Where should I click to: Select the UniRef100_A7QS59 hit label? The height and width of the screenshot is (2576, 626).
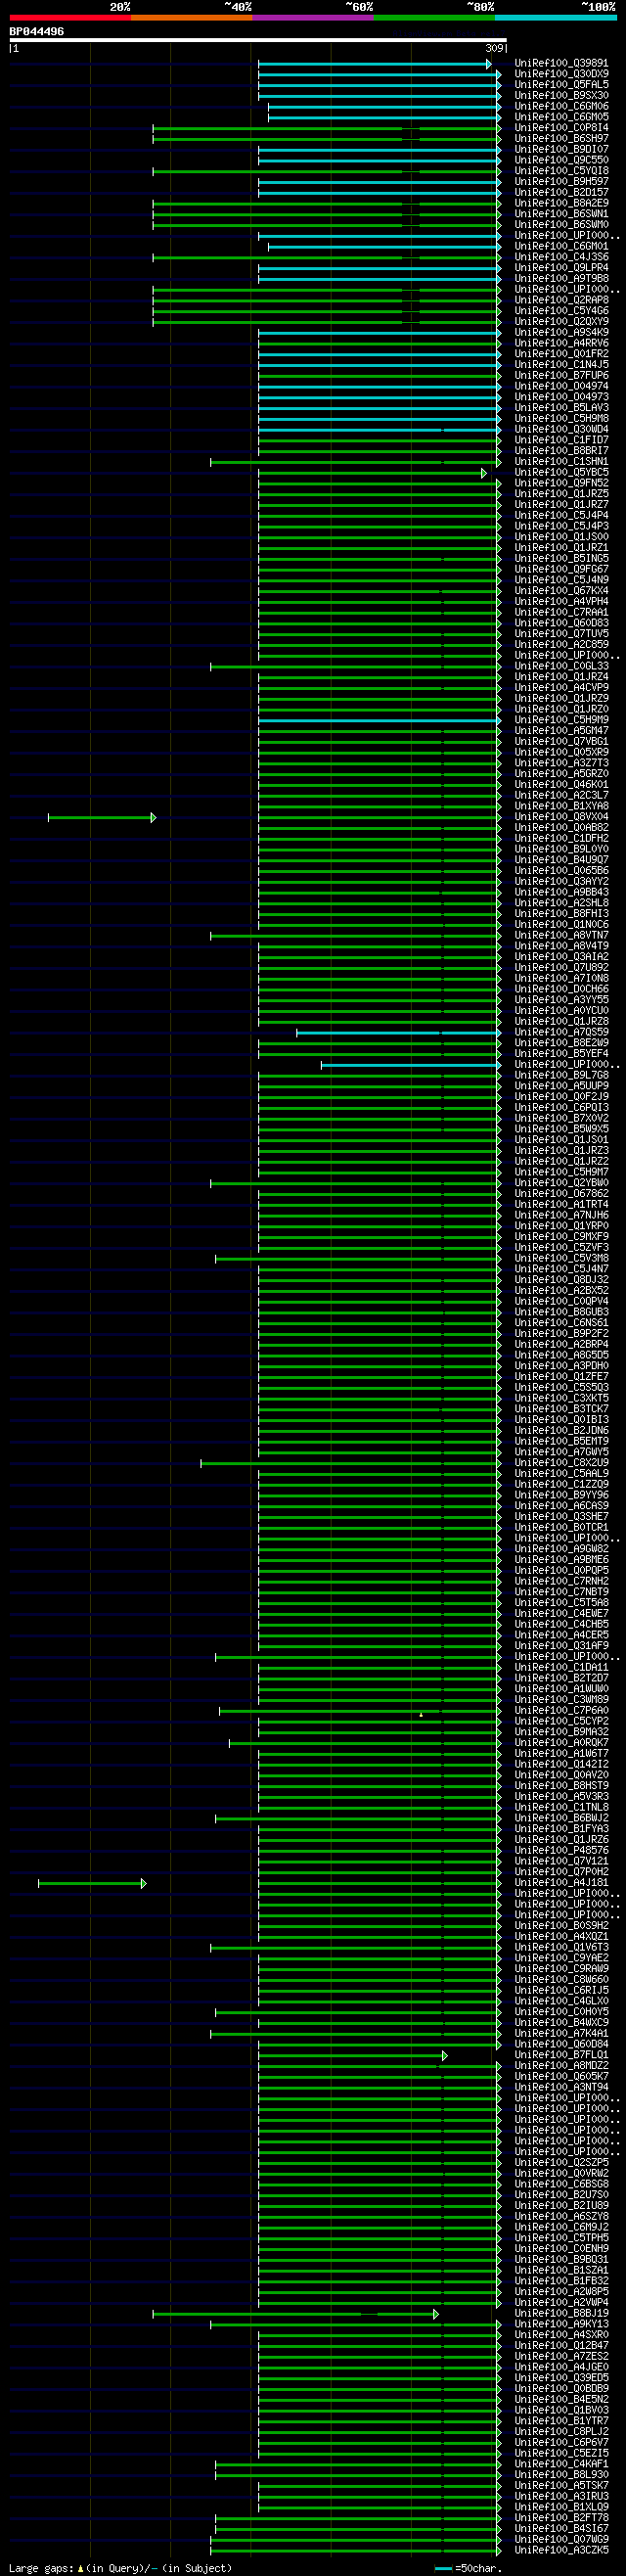pyautogui.click(x=562, y=1032)
